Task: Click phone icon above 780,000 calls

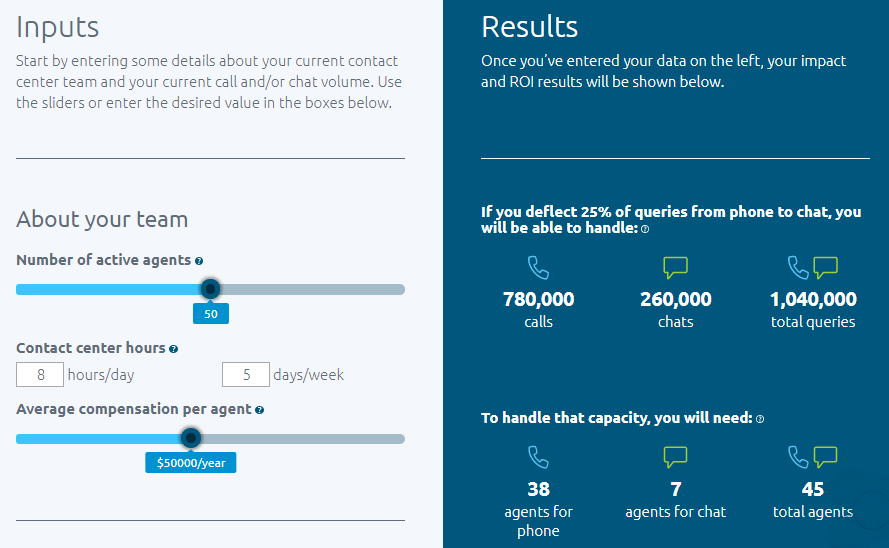Action: pos(538,267)
